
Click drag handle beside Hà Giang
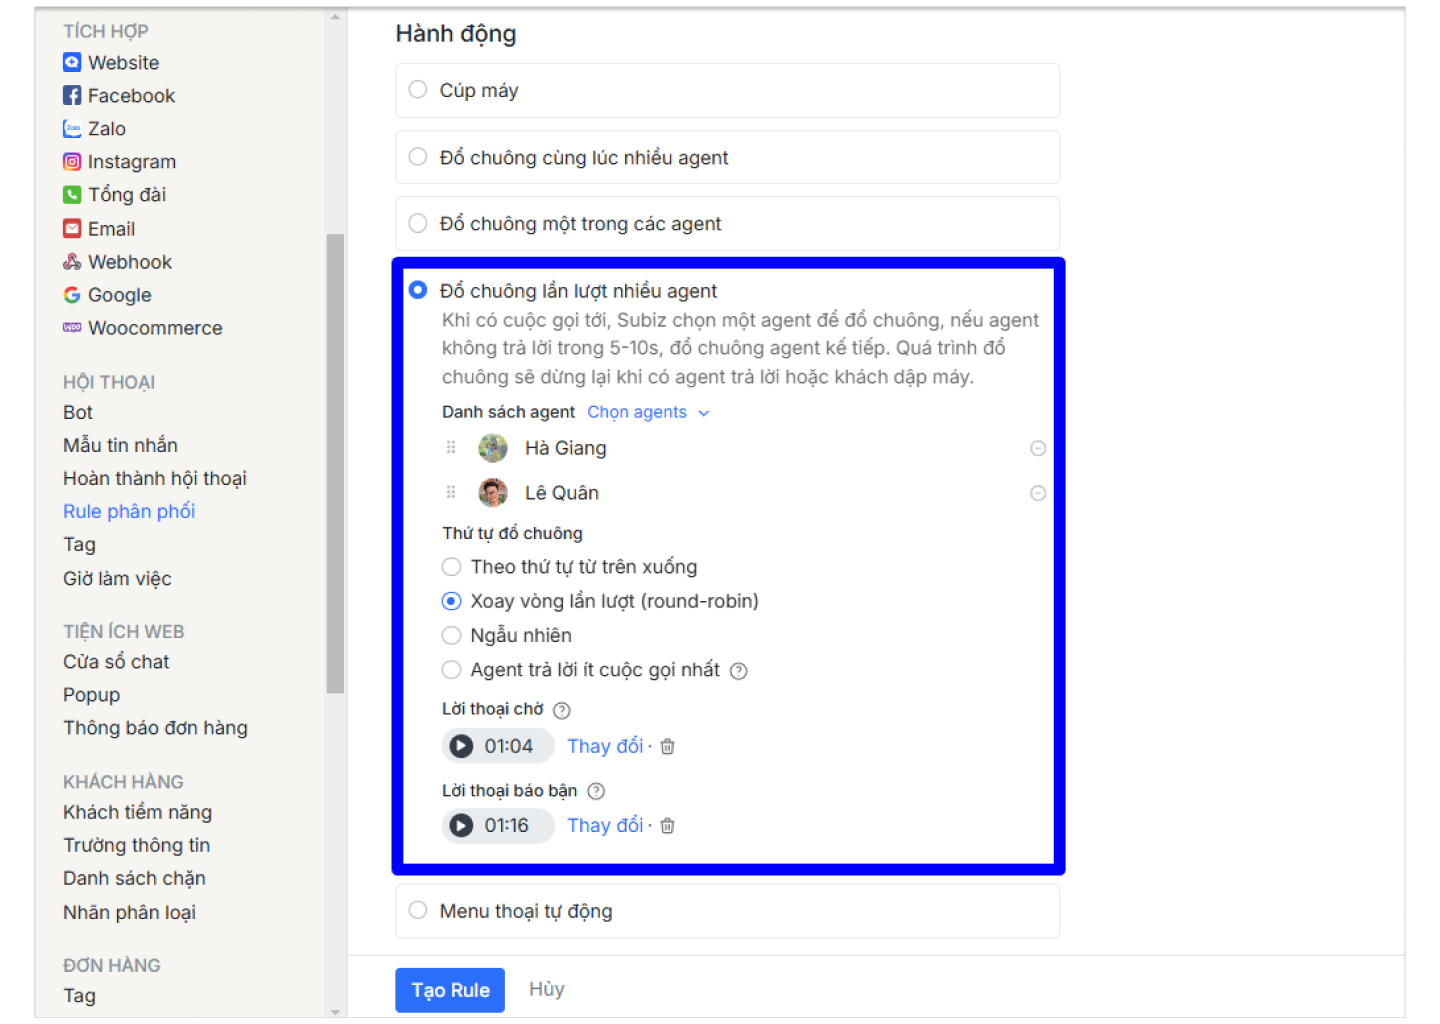tap(451, 448)
